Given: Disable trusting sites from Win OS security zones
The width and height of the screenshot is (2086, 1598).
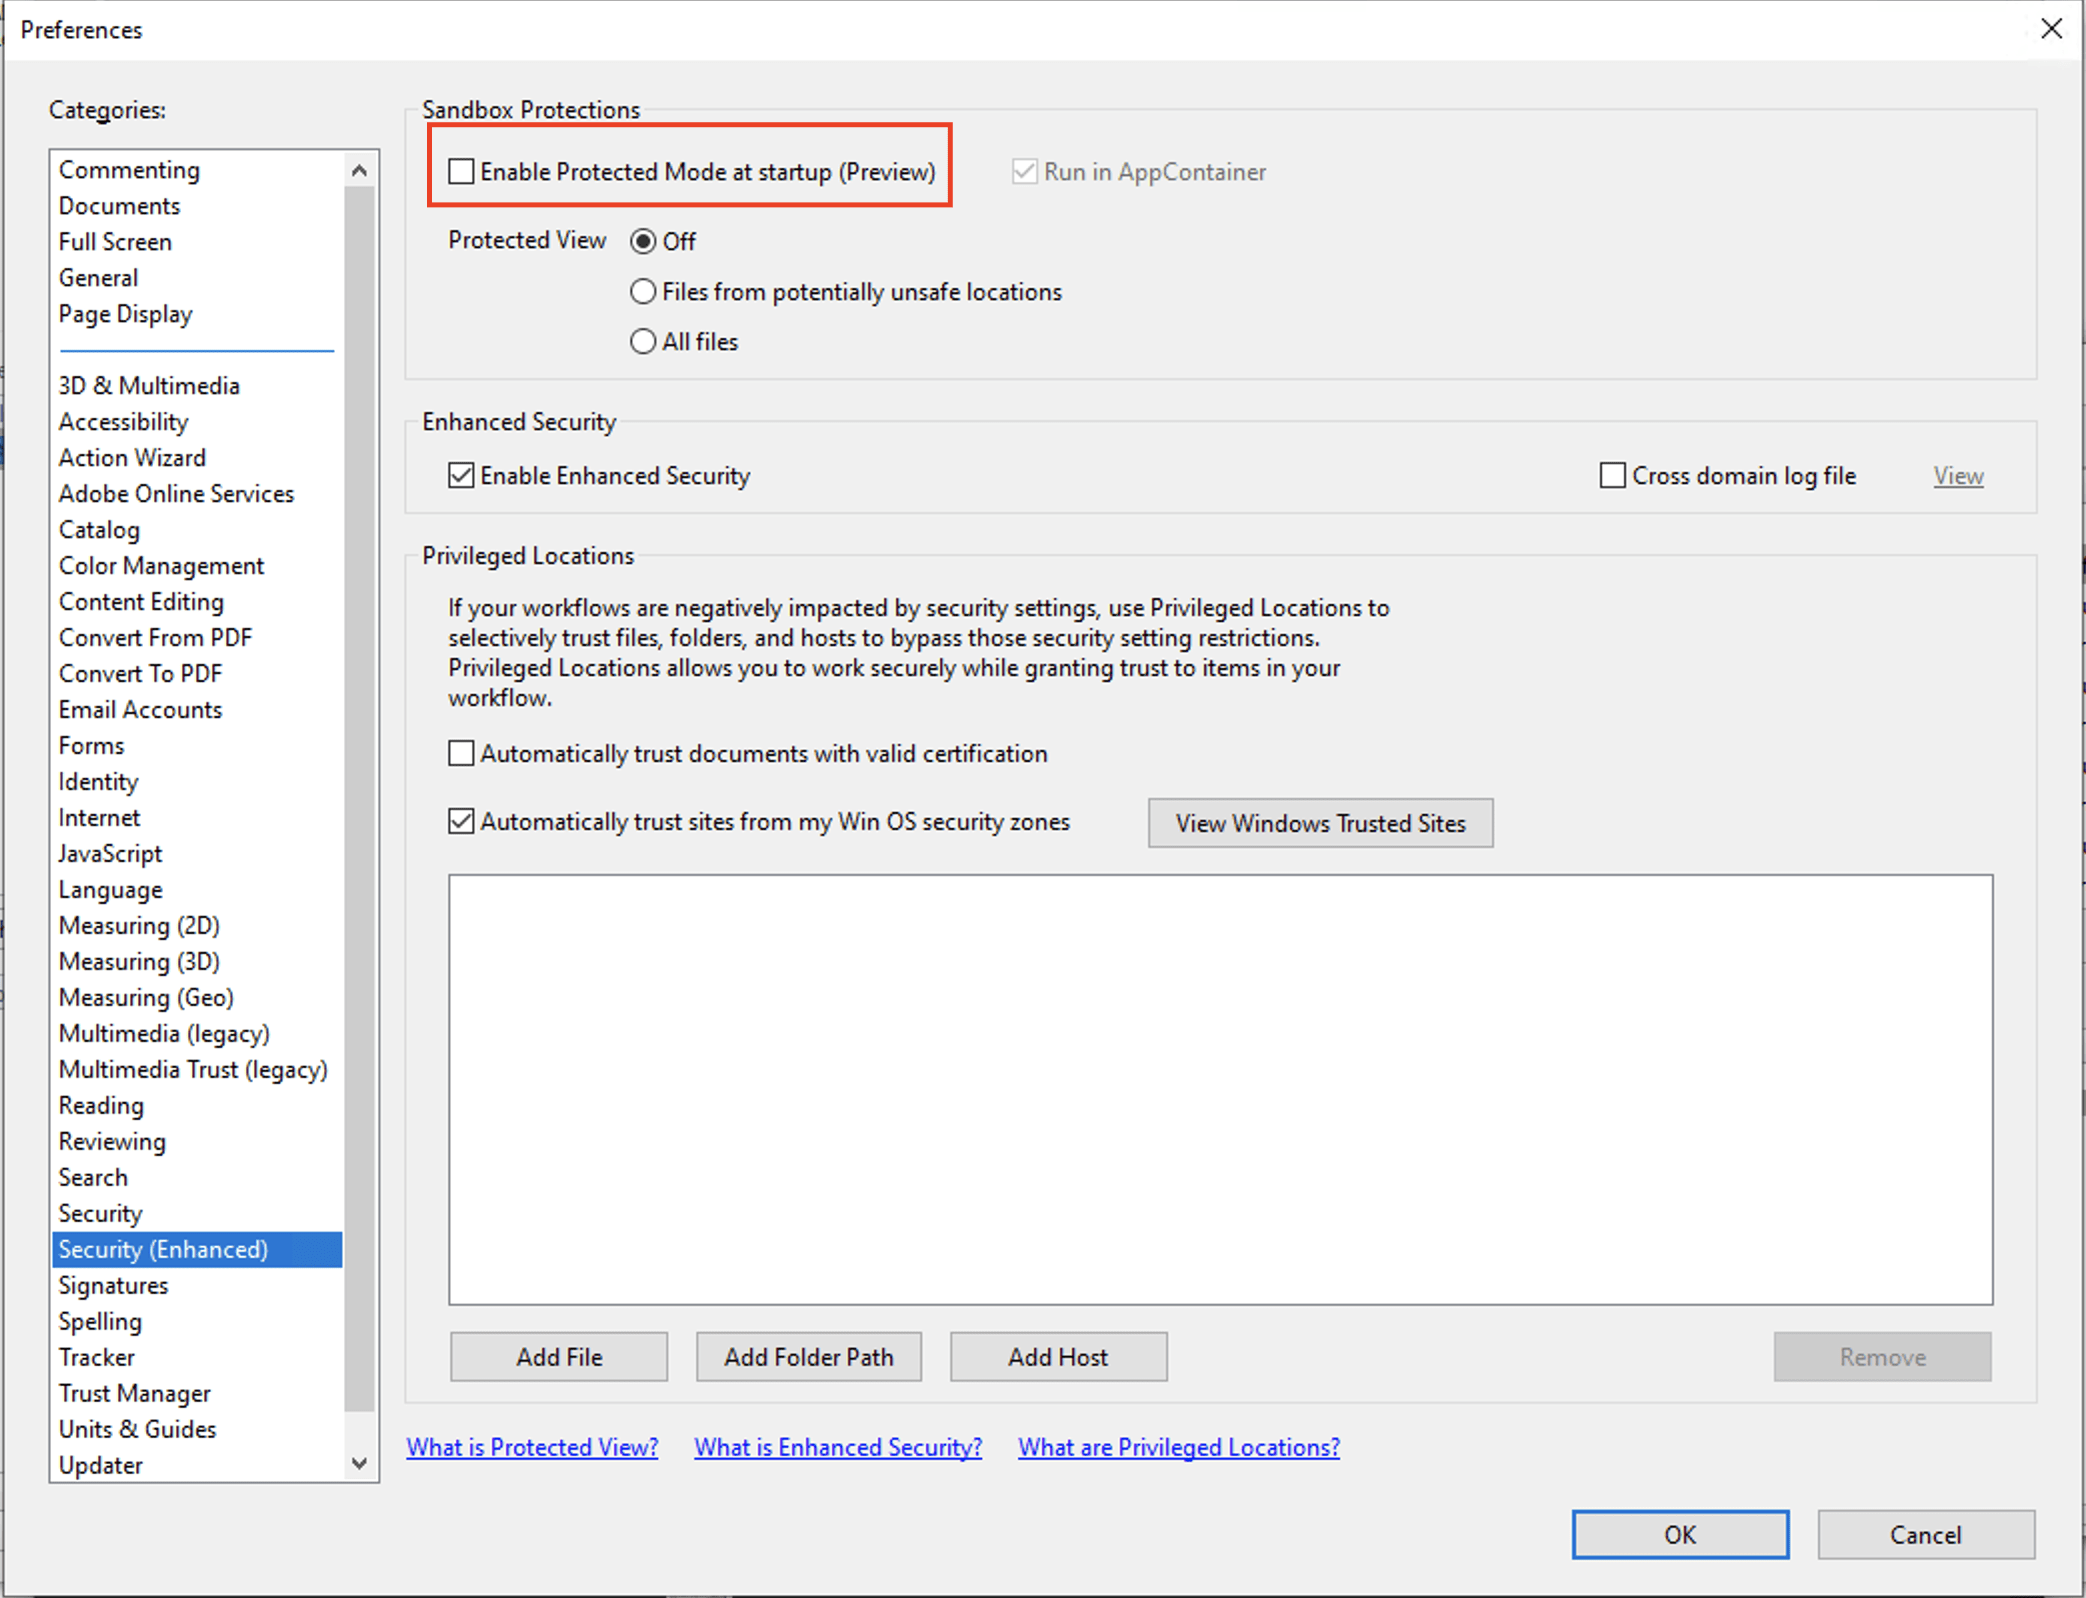Looking at the screenshot, I should 461,821.
